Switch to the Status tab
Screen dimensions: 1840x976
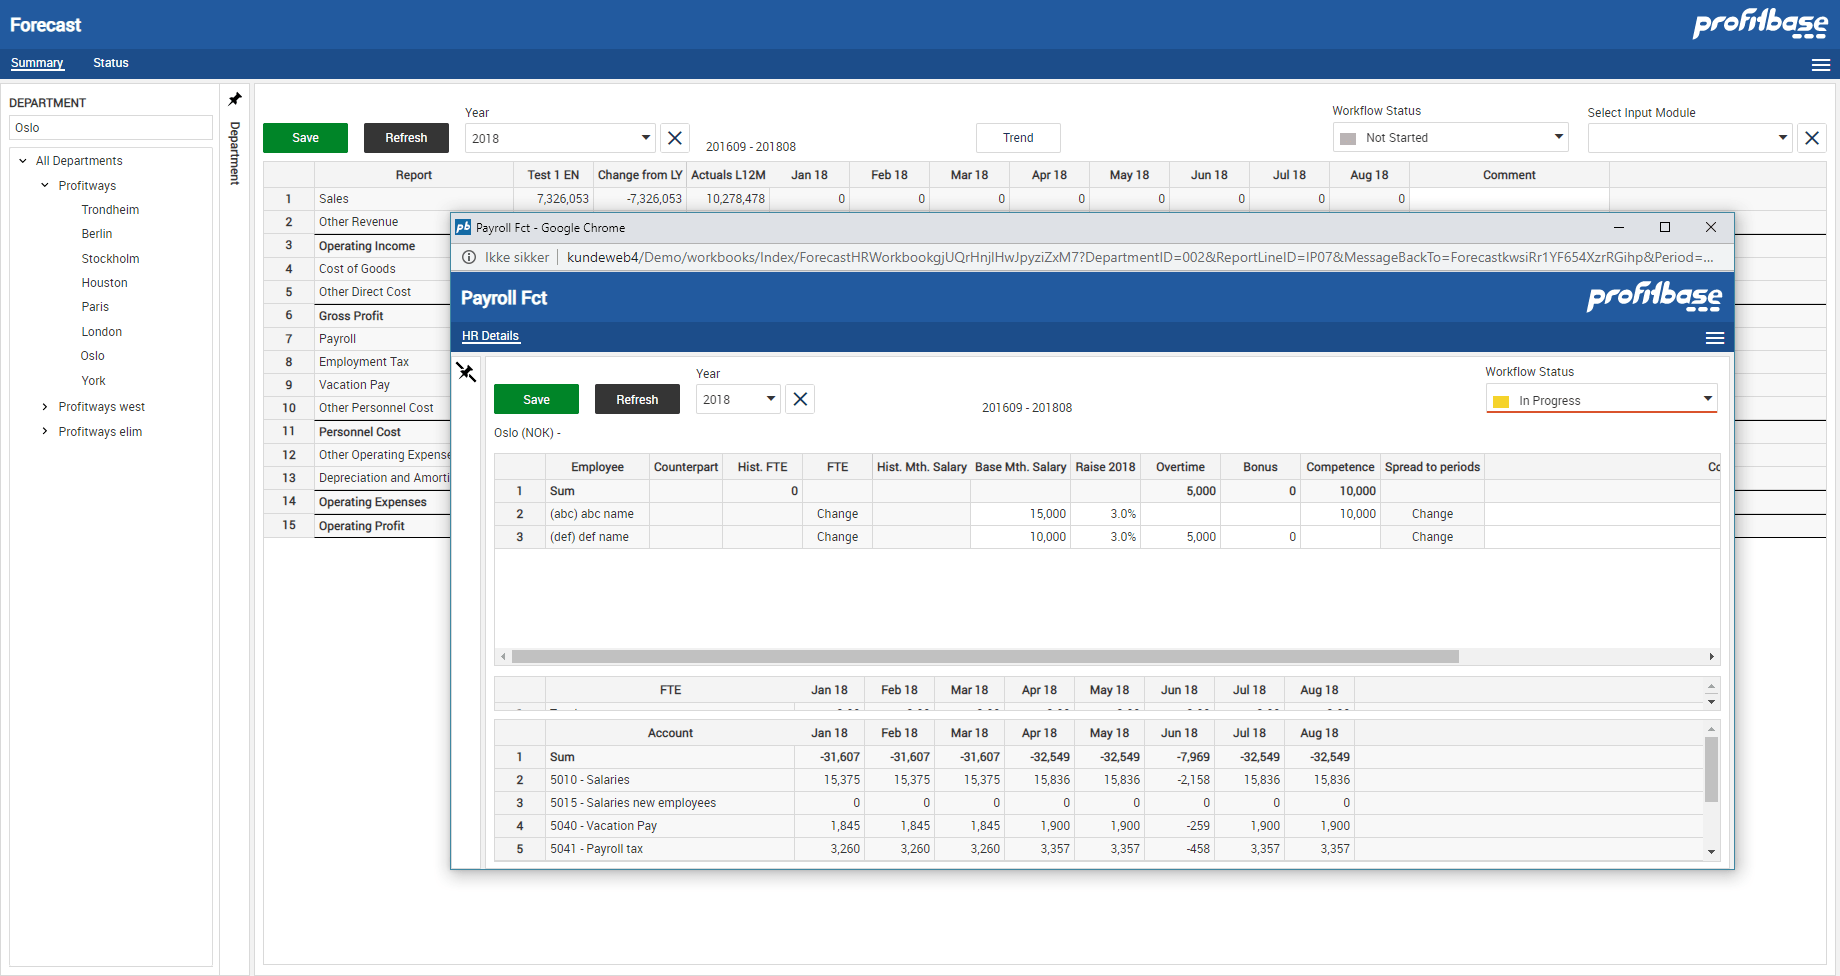(110, 63)
